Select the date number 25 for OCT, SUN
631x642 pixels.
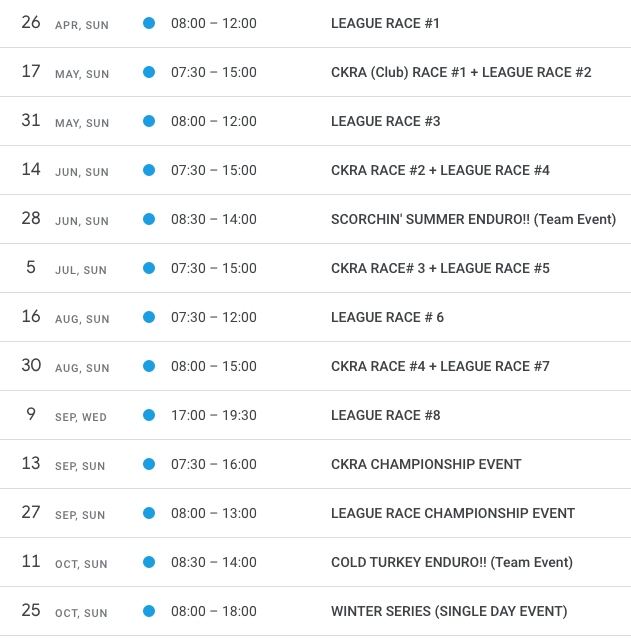[x=31, y=610]
